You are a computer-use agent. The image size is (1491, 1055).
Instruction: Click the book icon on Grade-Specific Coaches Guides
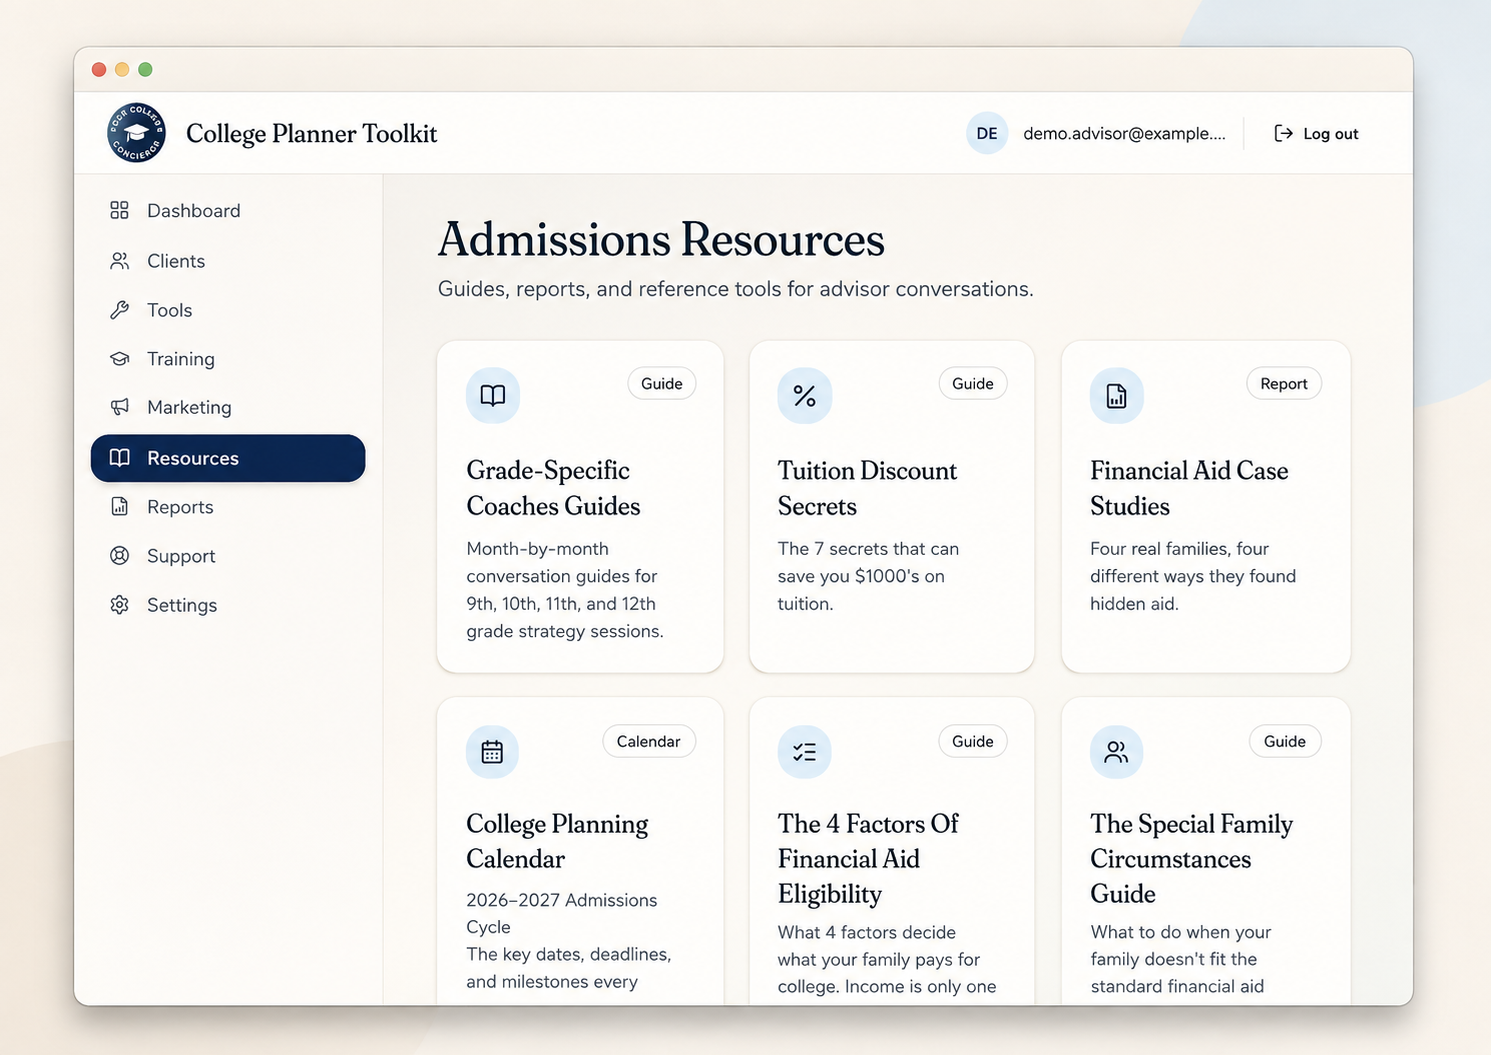pos(493,395)
